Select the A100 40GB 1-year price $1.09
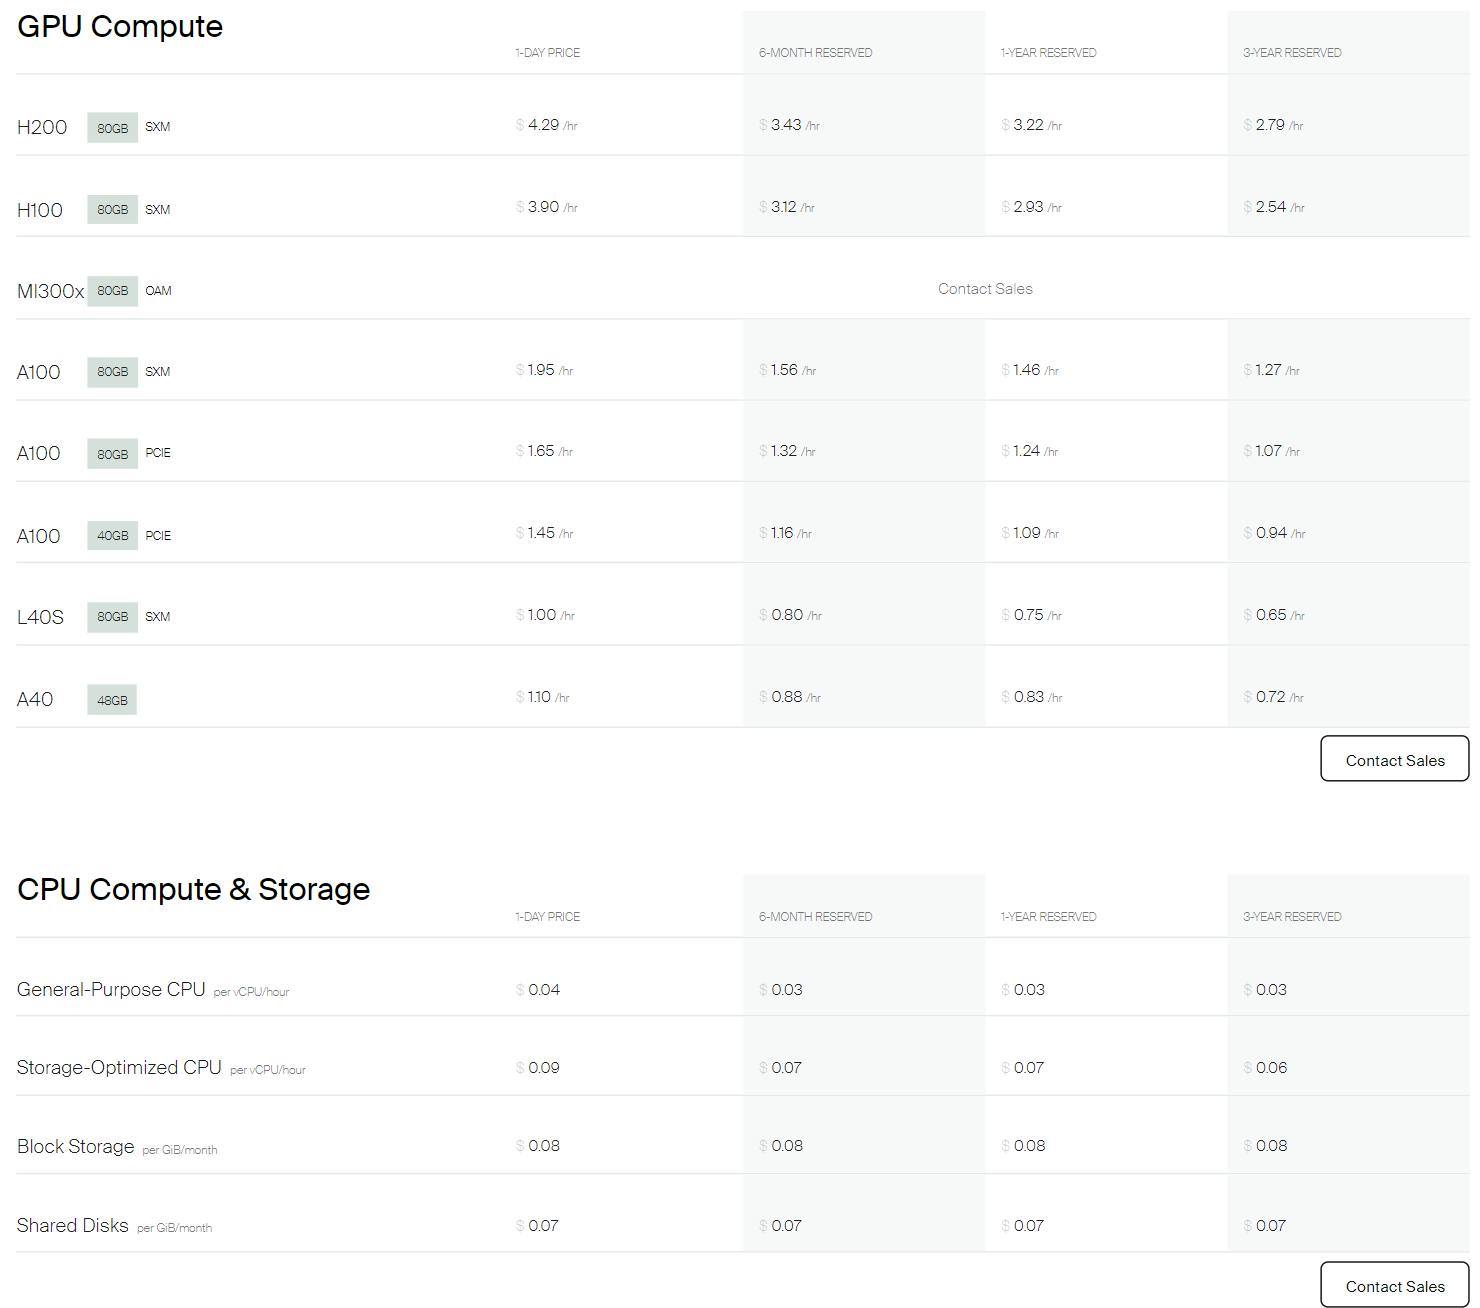The image size is (1480, 1308). click(1029, 533)
